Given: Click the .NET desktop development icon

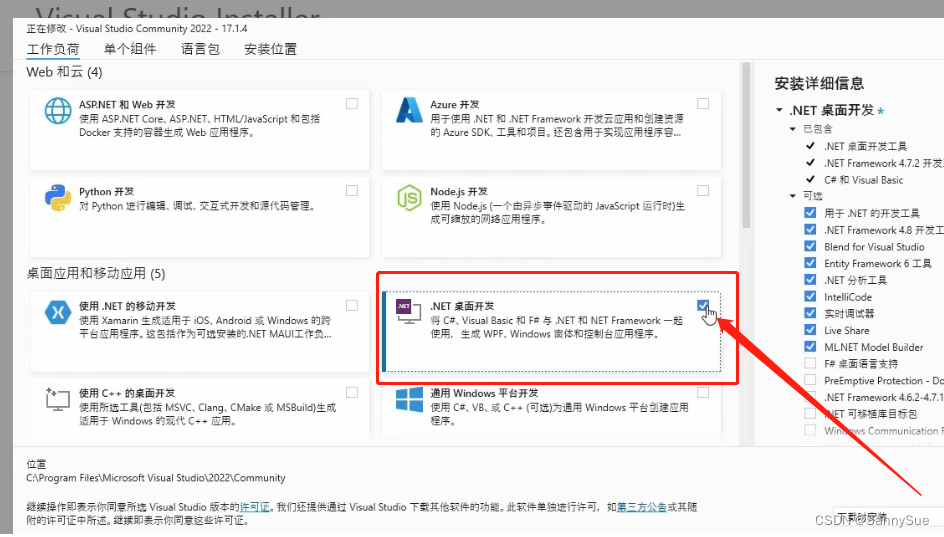Looking at the screenshot, I should point(408,311).
